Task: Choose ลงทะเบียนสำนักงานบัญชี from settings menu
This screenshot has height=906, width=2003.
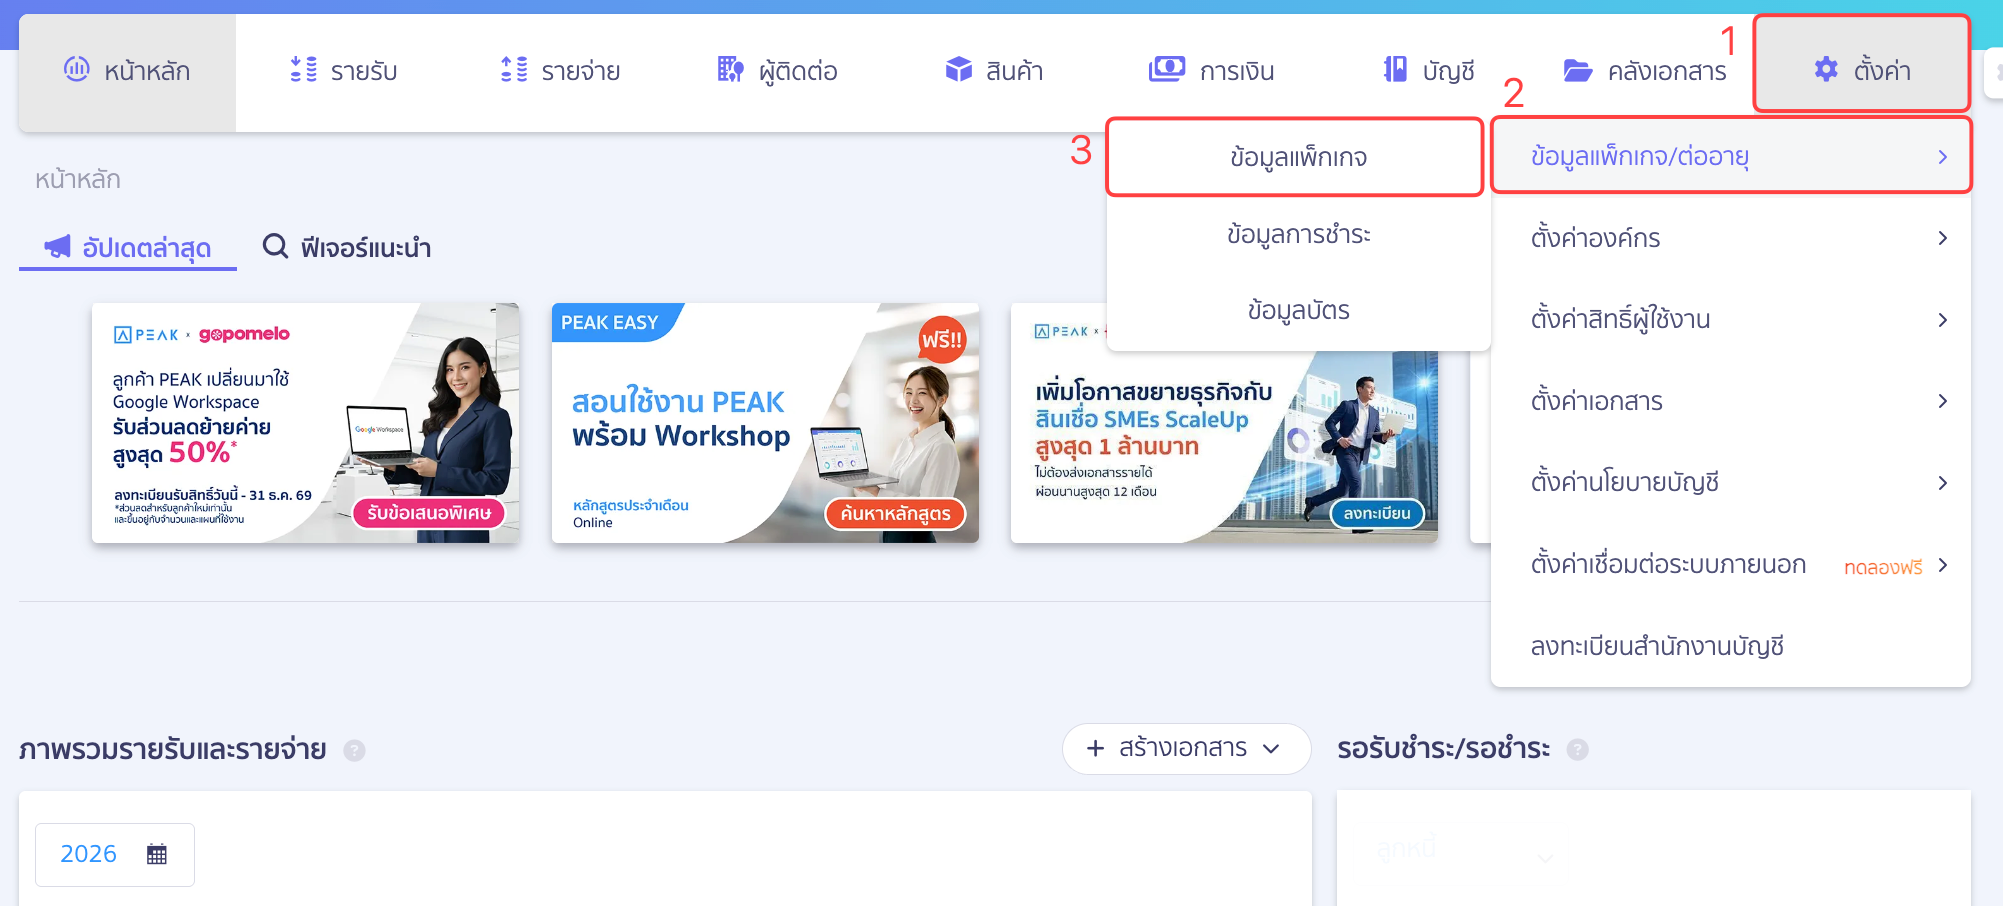Action: click(x=1730, y=646)
